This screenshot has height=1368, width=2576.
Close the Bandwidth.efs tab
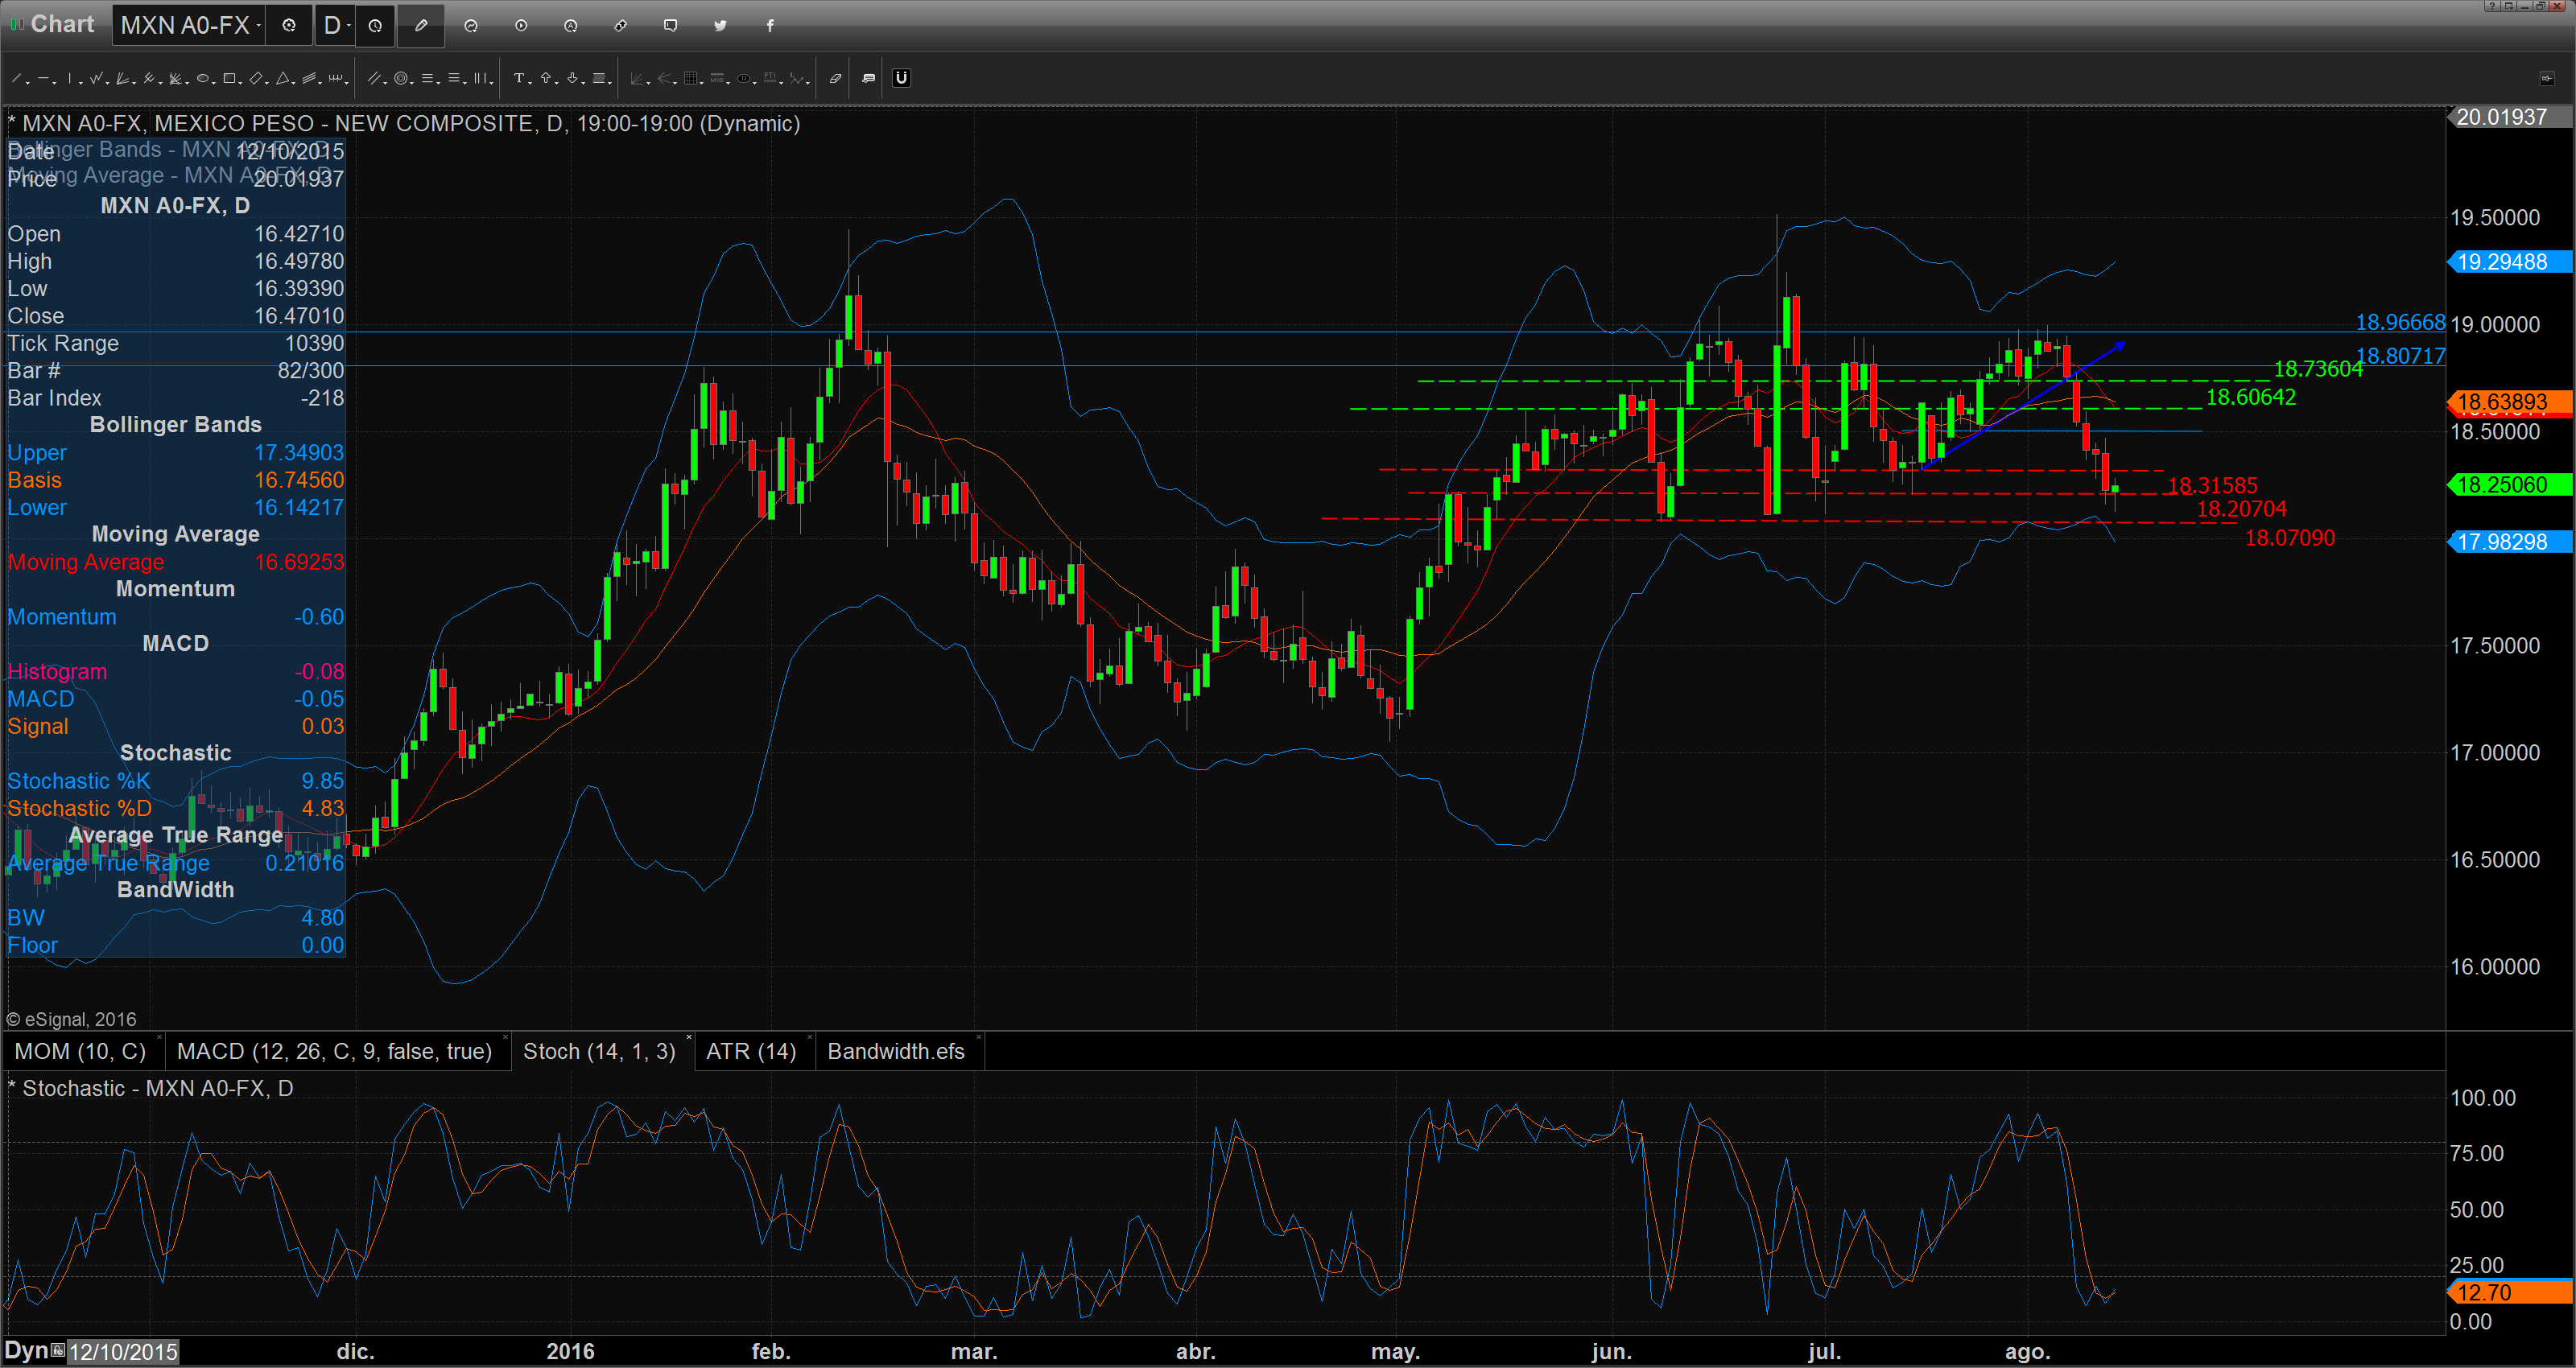point(979,1037)
